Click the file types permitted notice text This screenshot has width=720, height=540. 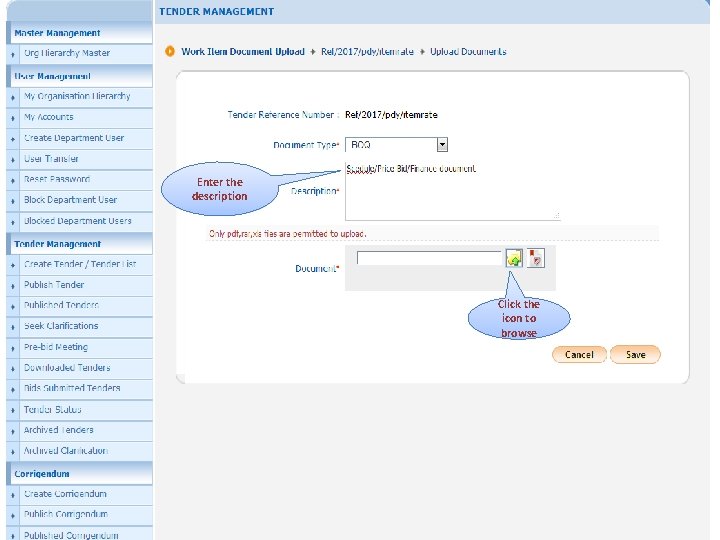pyautogui.click(x=287, y=234)
